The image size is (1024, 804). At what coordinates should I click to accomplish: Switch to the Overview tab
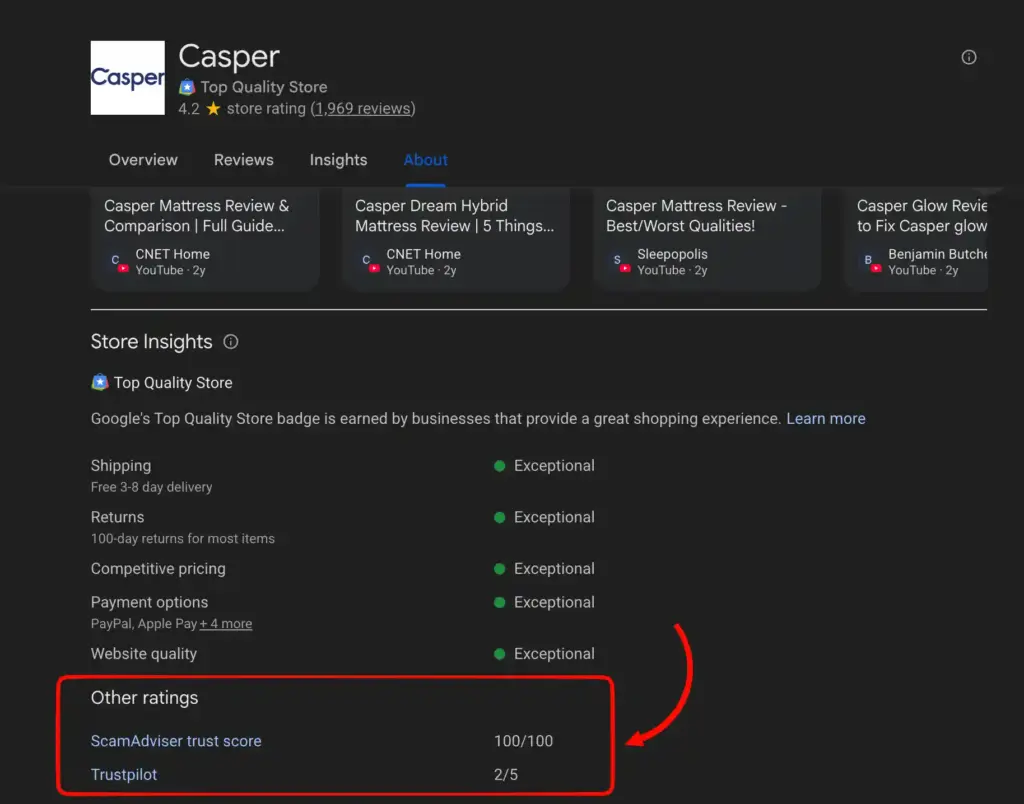click(x=143, y=160)
